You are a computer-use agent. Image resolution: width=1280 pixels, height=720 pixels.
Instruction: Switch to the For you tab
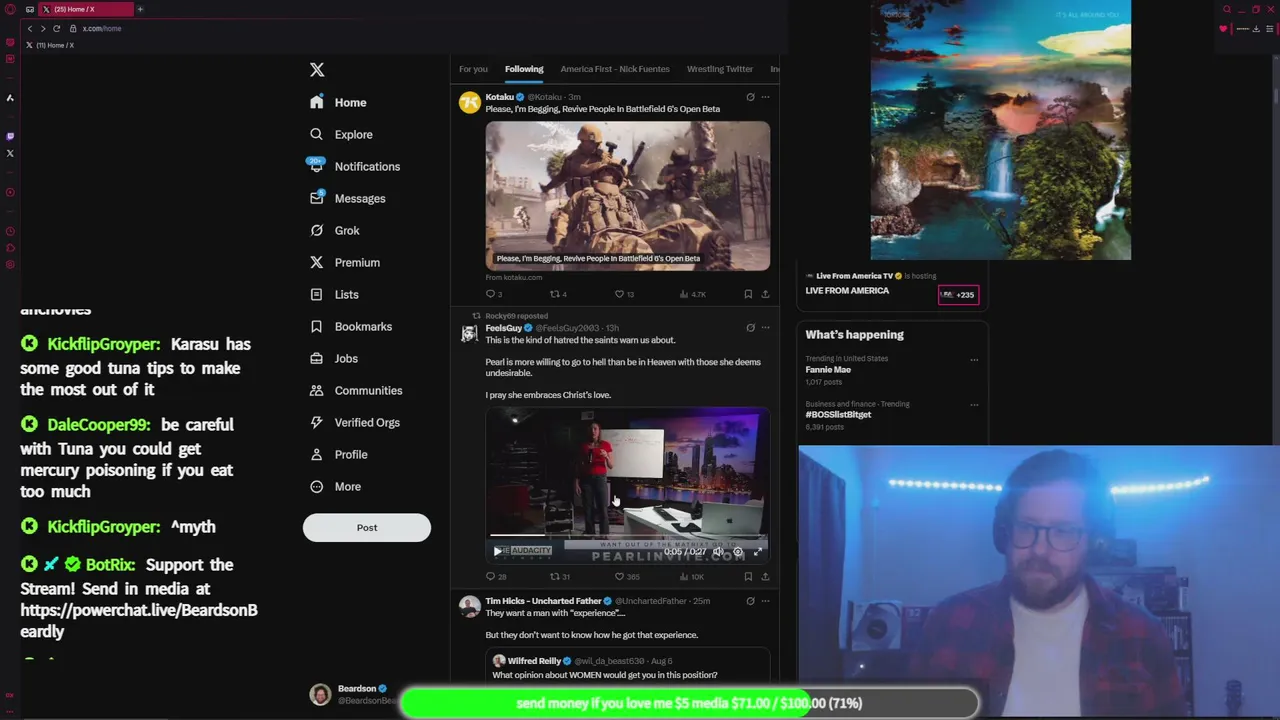473,69
